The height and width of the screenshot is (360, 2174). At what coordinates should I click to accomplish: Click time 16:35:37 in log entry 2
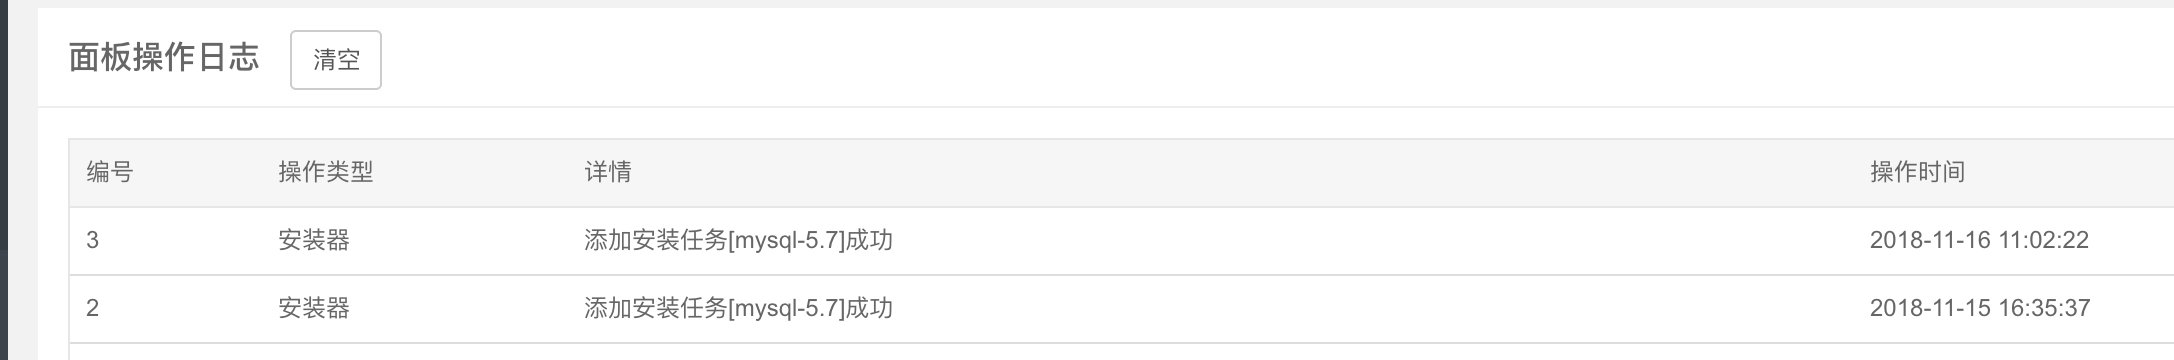pyautogui.click(x=2044, y=308)
